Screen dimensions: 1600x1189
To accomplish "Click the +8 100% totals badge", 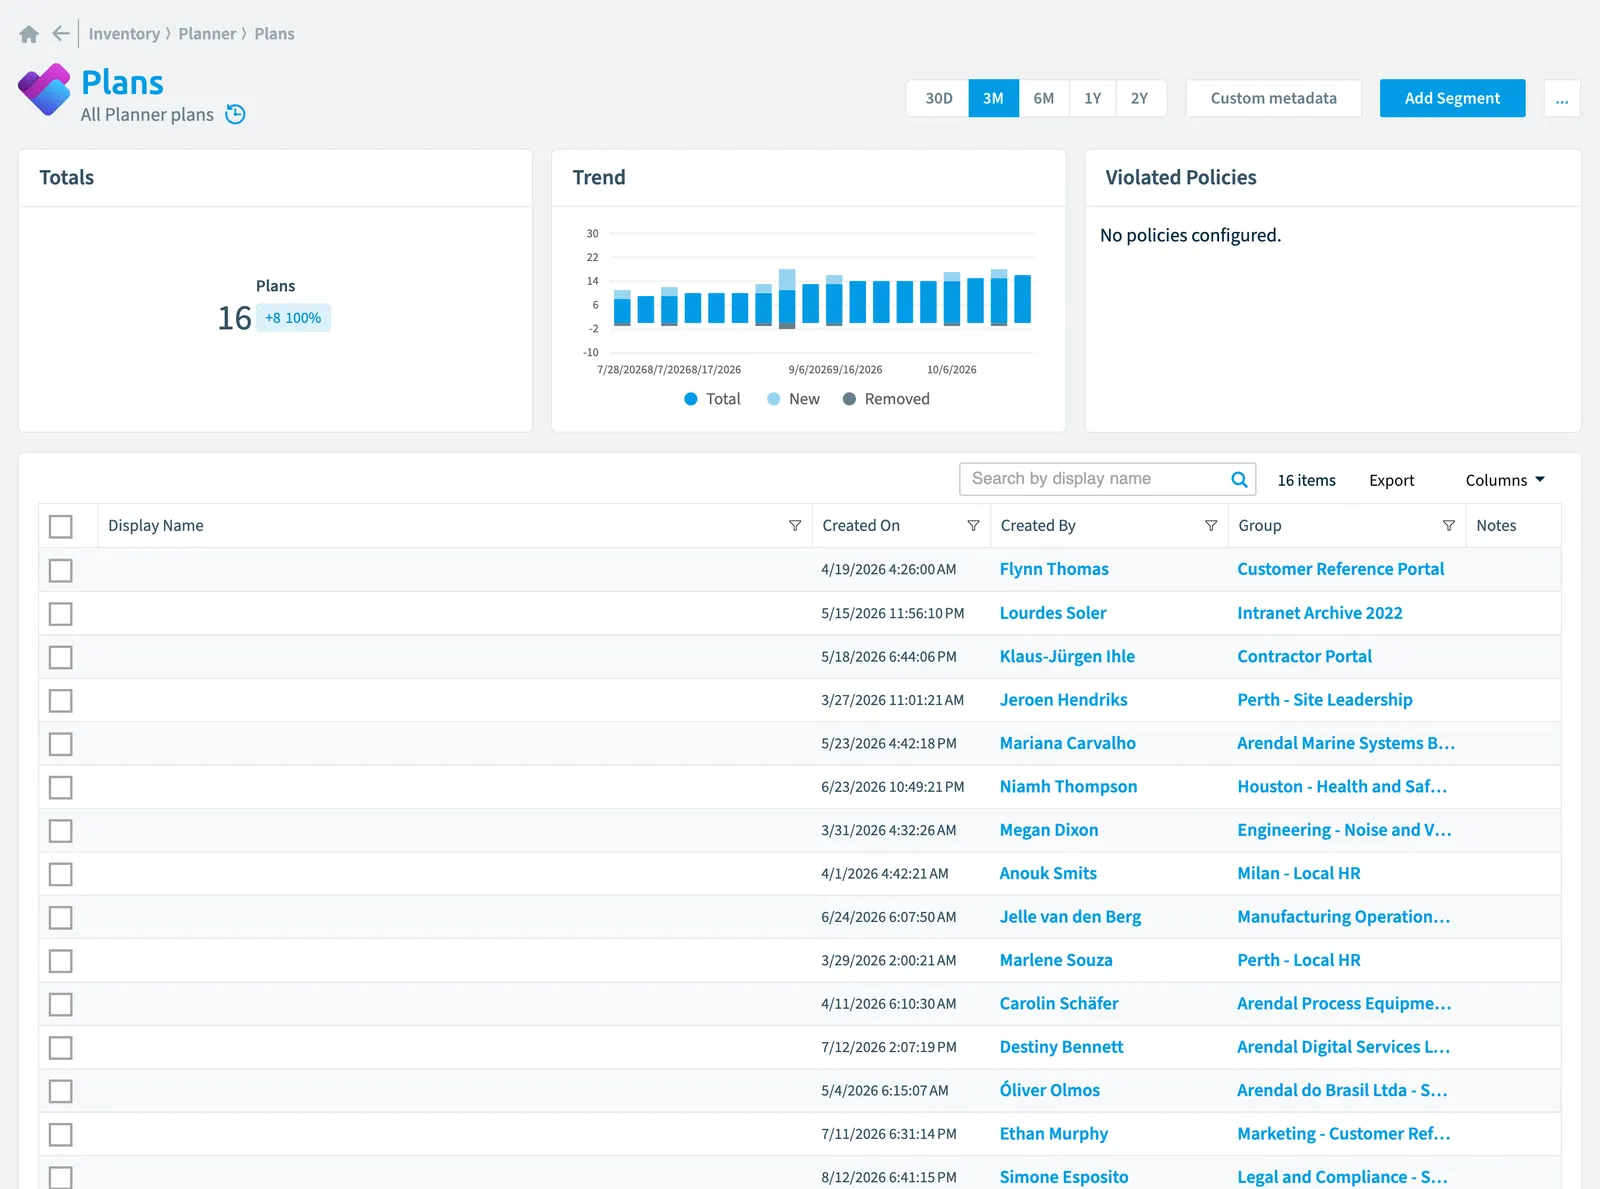I will 293,318.
